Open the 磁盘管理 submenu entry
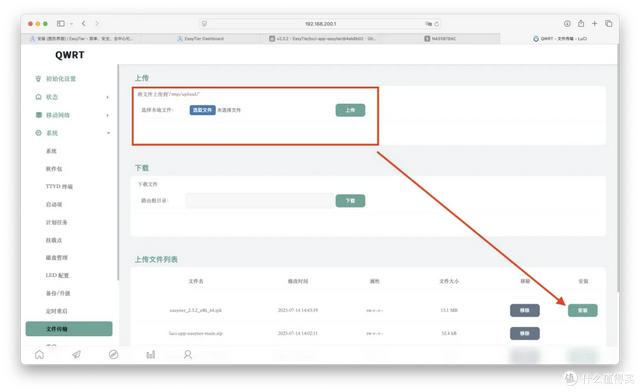This screenshot has width=640, height=392. point(57,258)
